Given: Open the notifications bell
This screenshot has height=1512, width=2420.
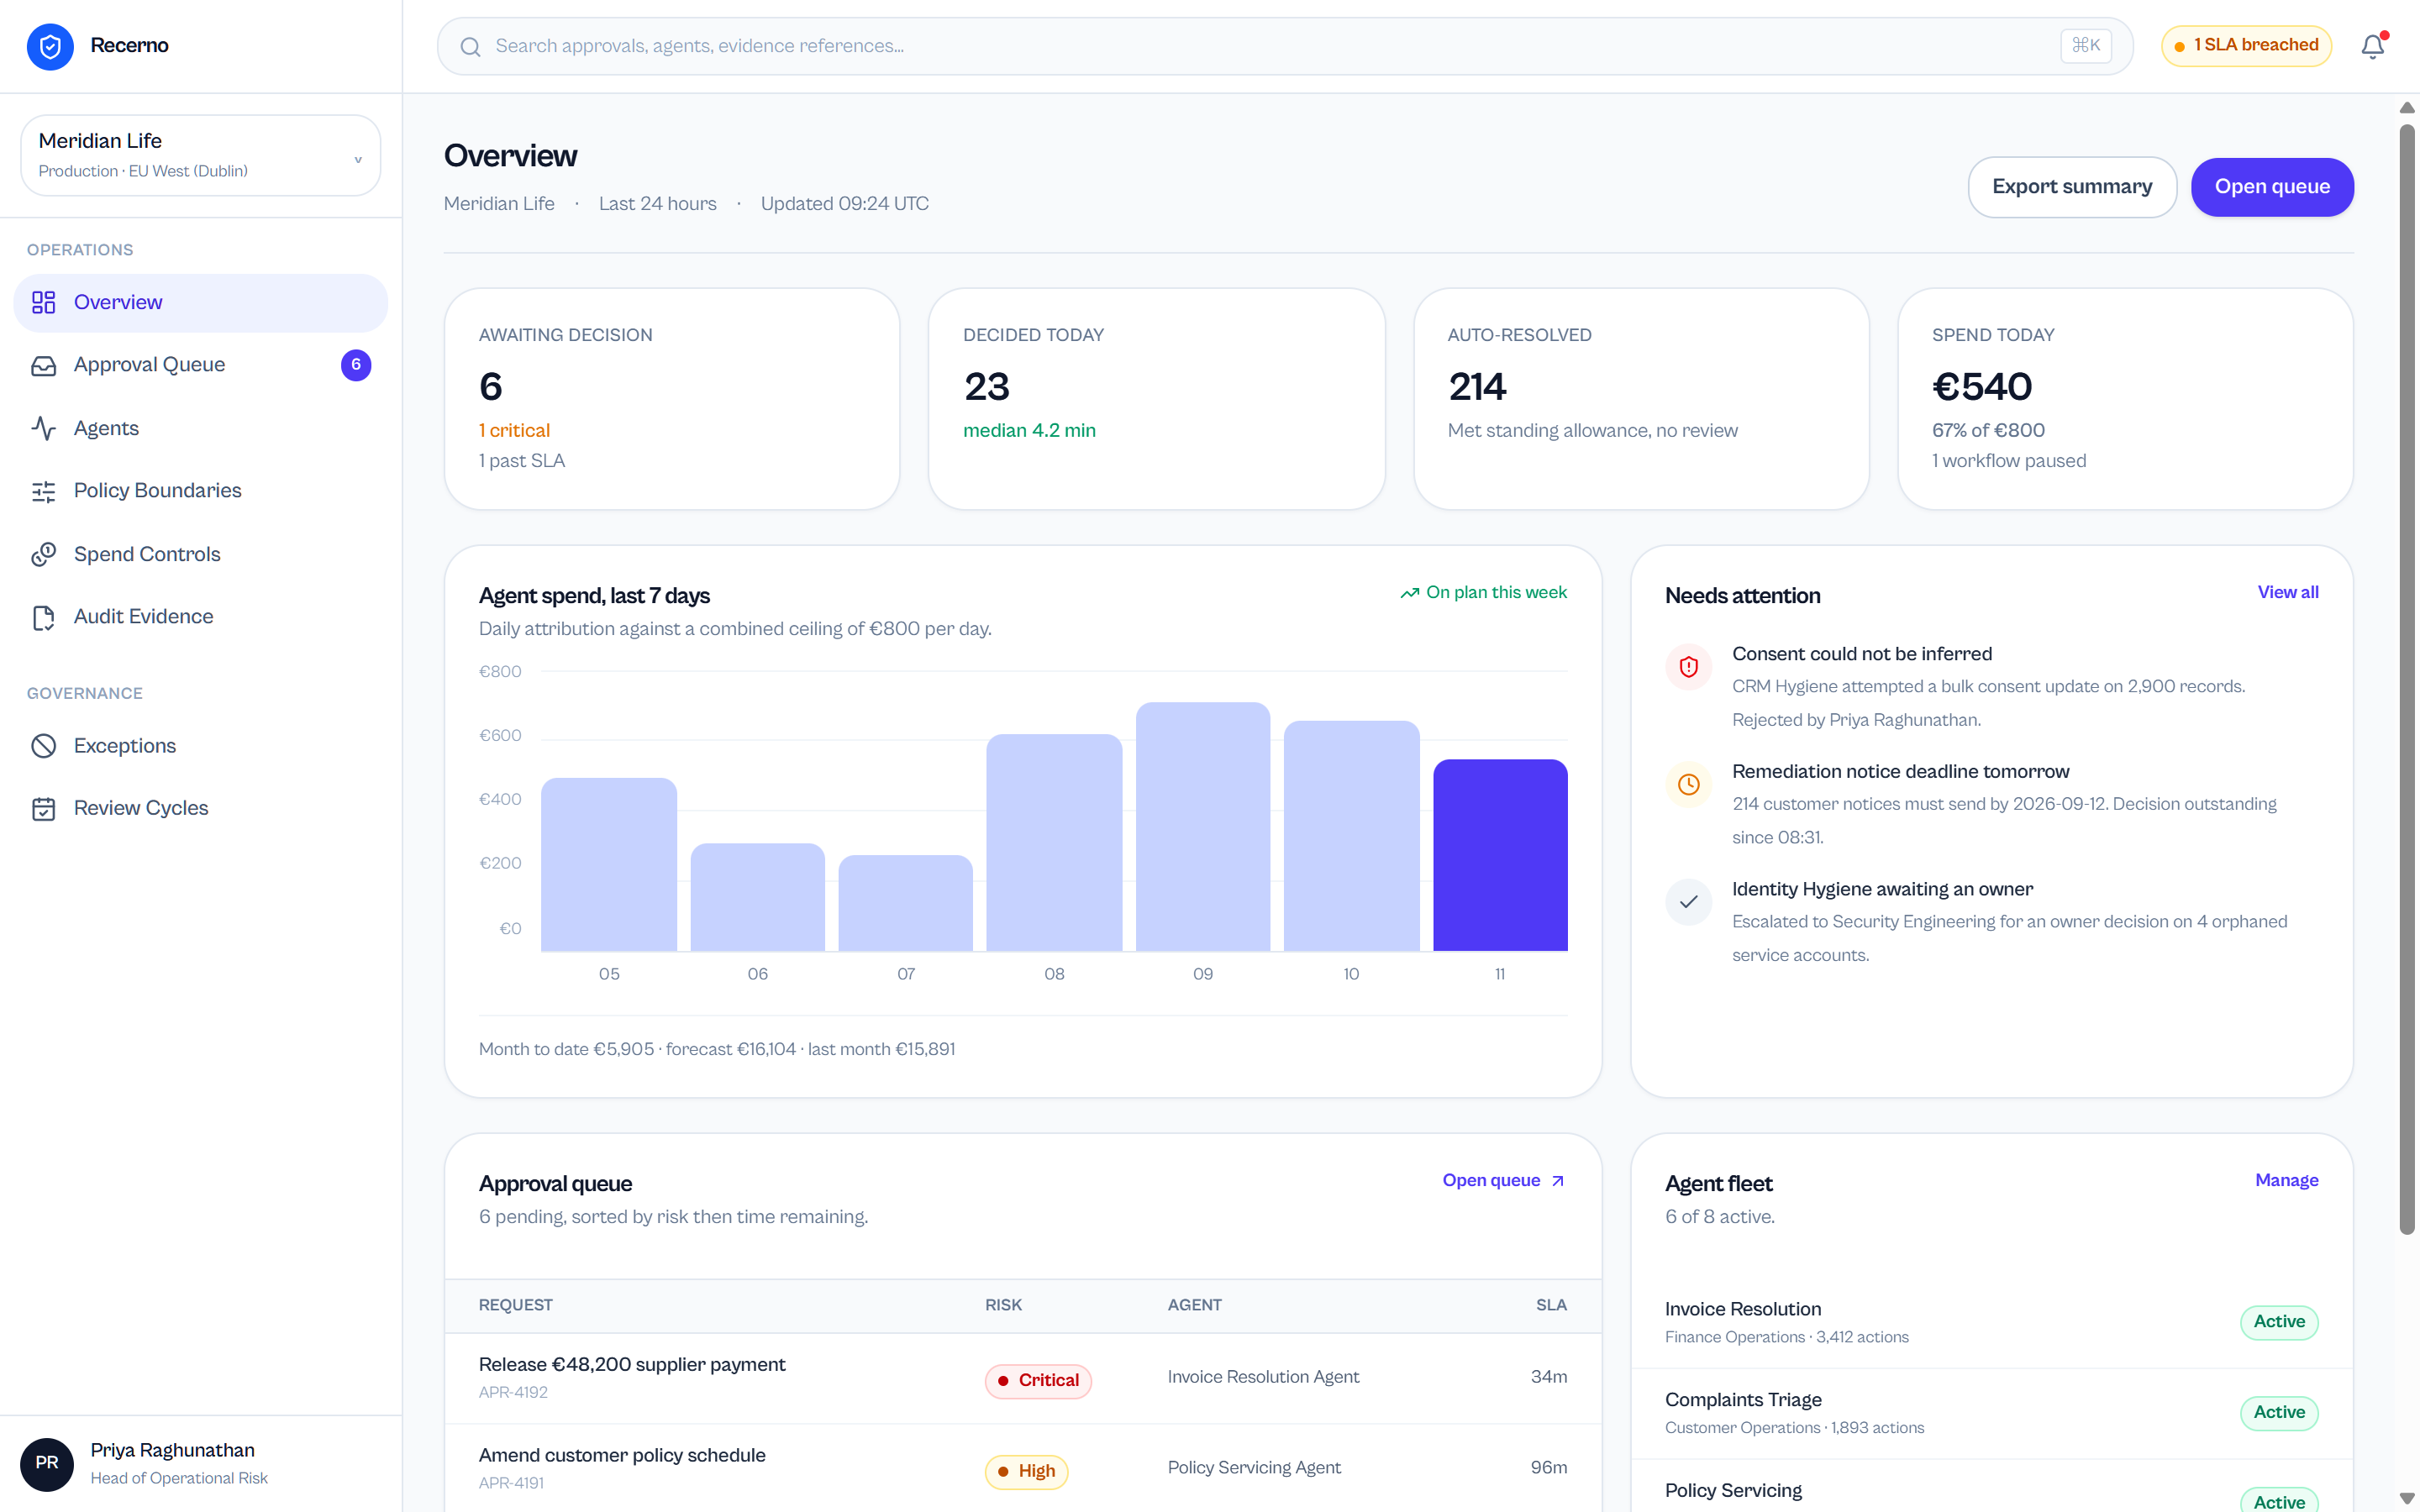Looking at the screenshot, I should coord(2373,46).
